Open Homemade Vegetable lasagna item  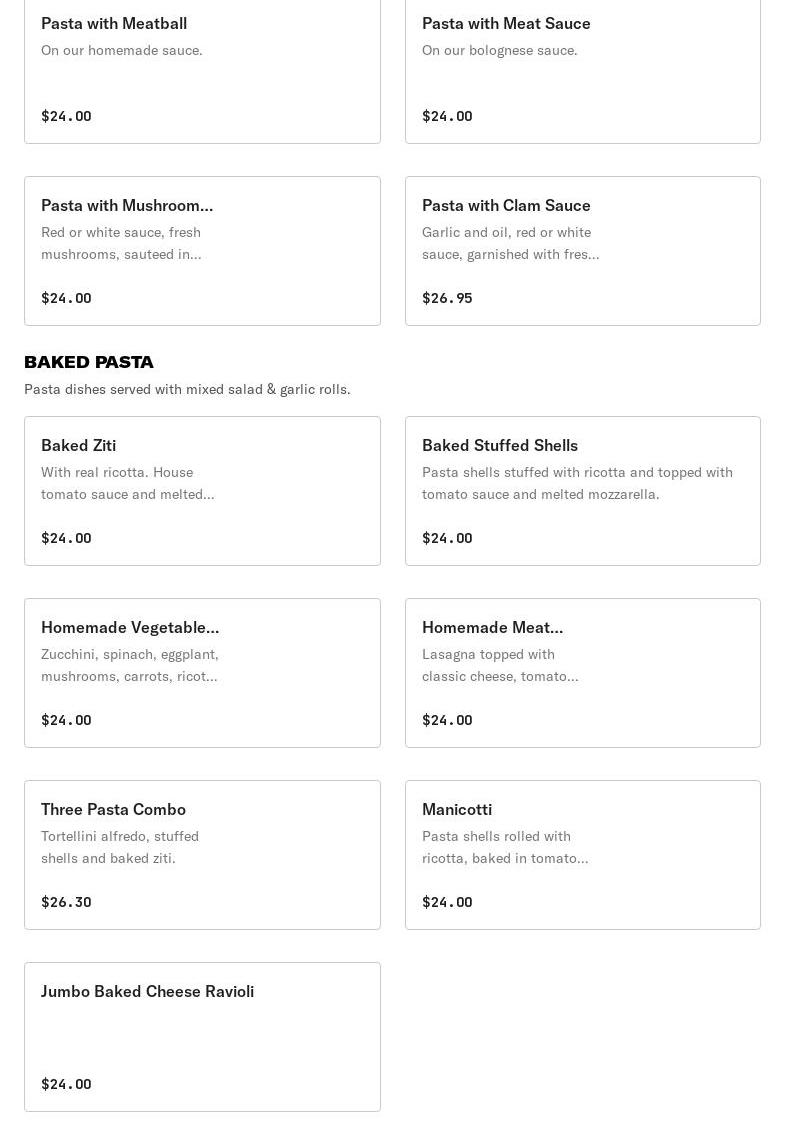pyautogui.click(x=202, y=673)
